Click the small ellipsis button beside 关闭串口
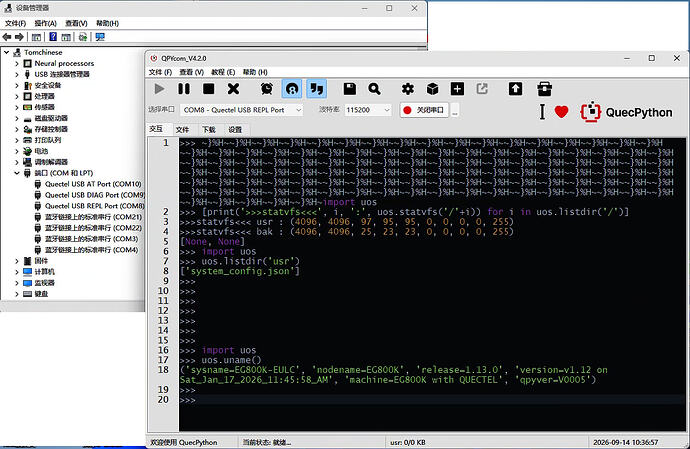This screenshot has height=449, width=690. (x=455, y=110)
